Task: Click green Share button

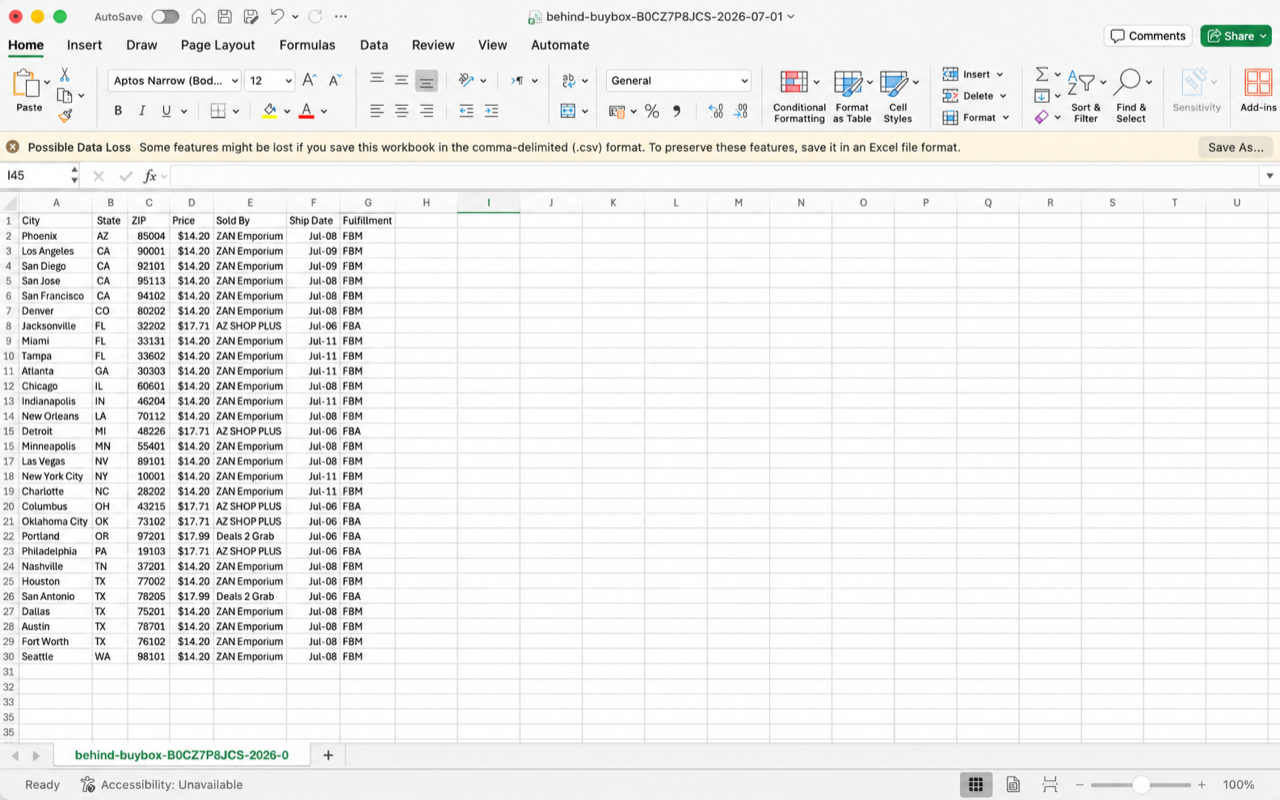Action: [x=1236, y=36]
